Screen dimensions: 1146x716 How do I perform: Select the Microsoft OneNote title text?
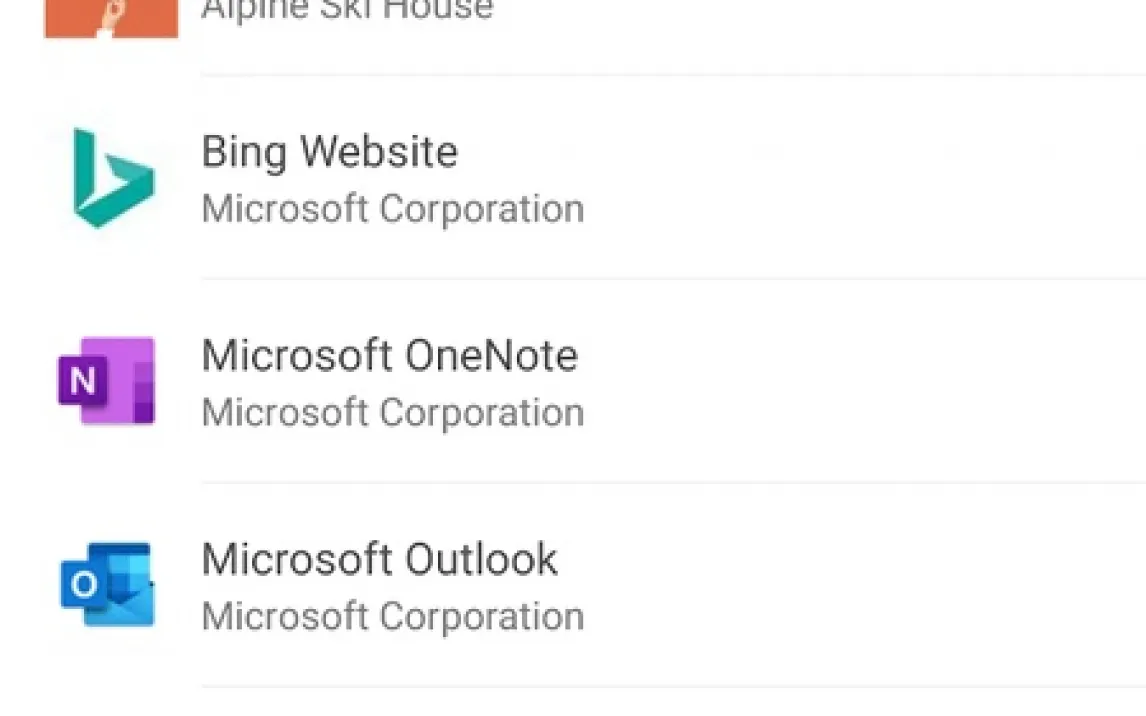pos(389,356)
